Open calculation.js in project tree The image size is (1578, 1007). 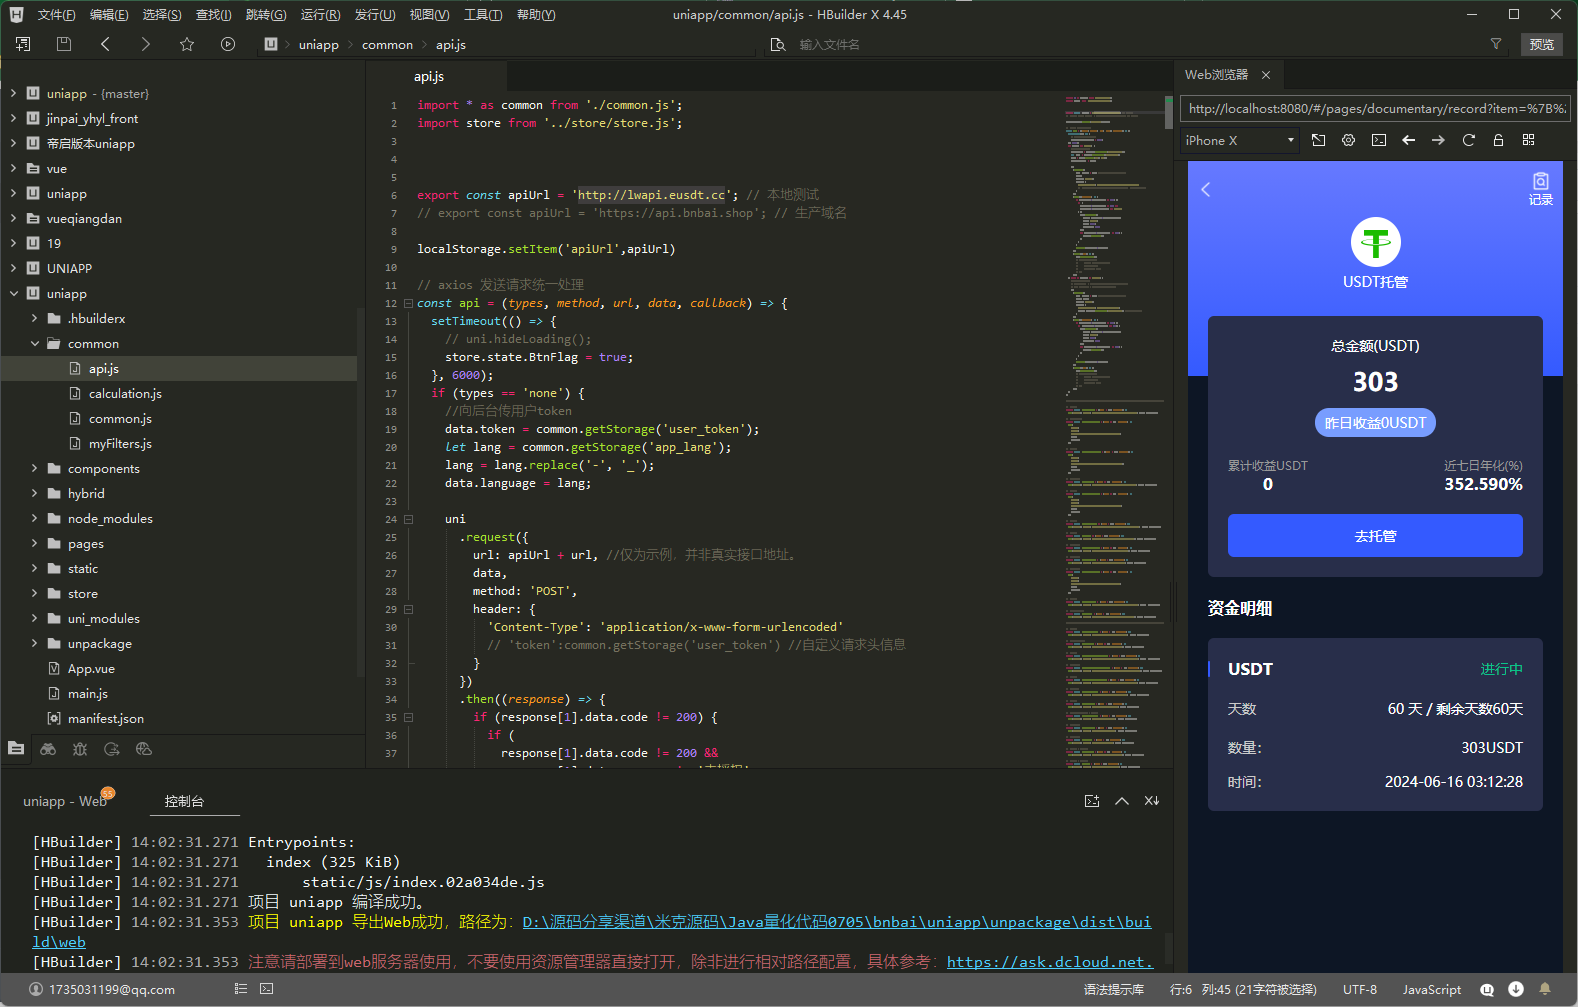(x=125, y=393)
